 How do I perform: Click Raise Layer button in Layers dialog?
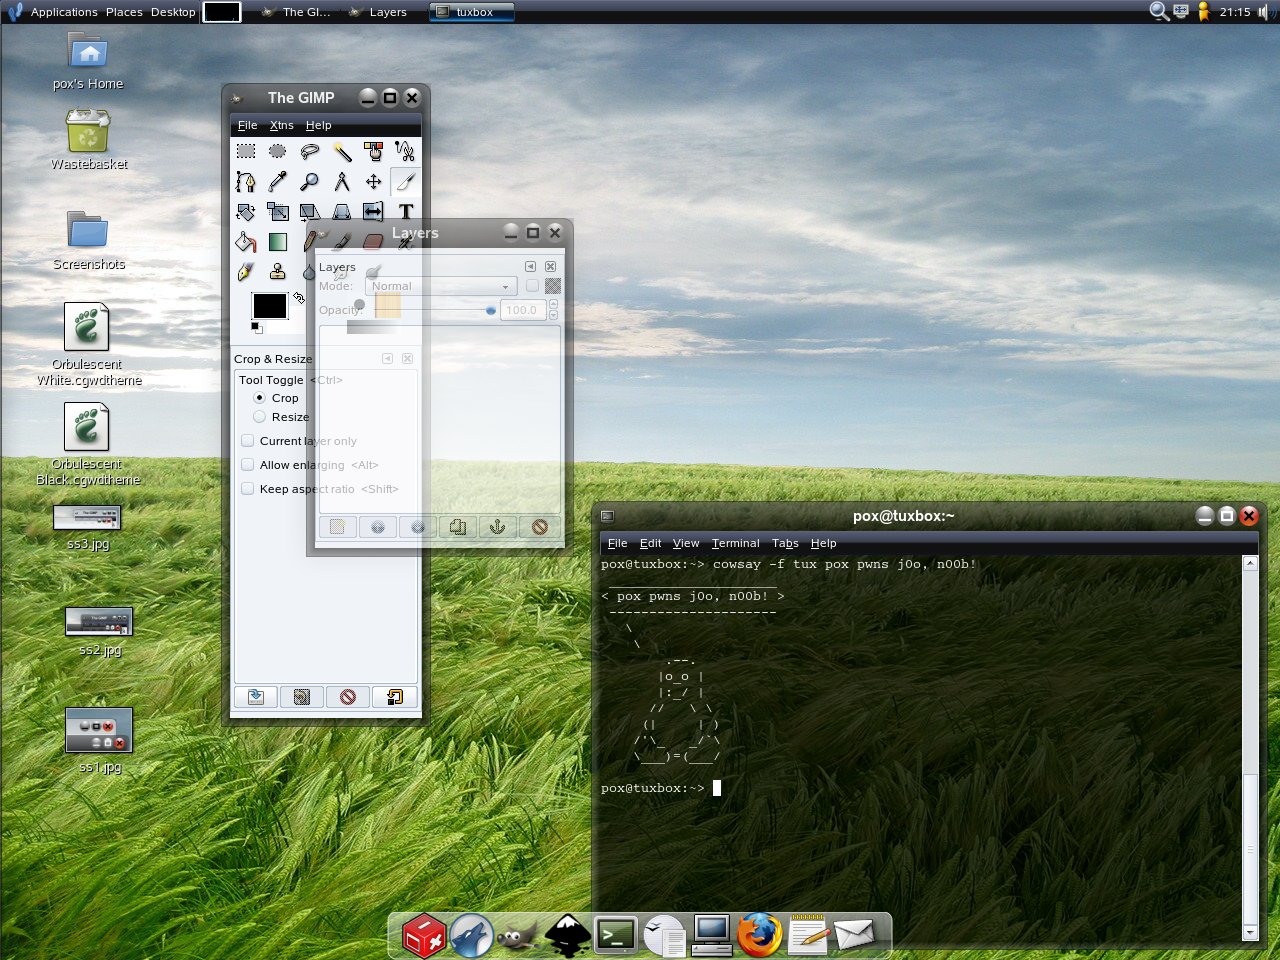(378, 527)
